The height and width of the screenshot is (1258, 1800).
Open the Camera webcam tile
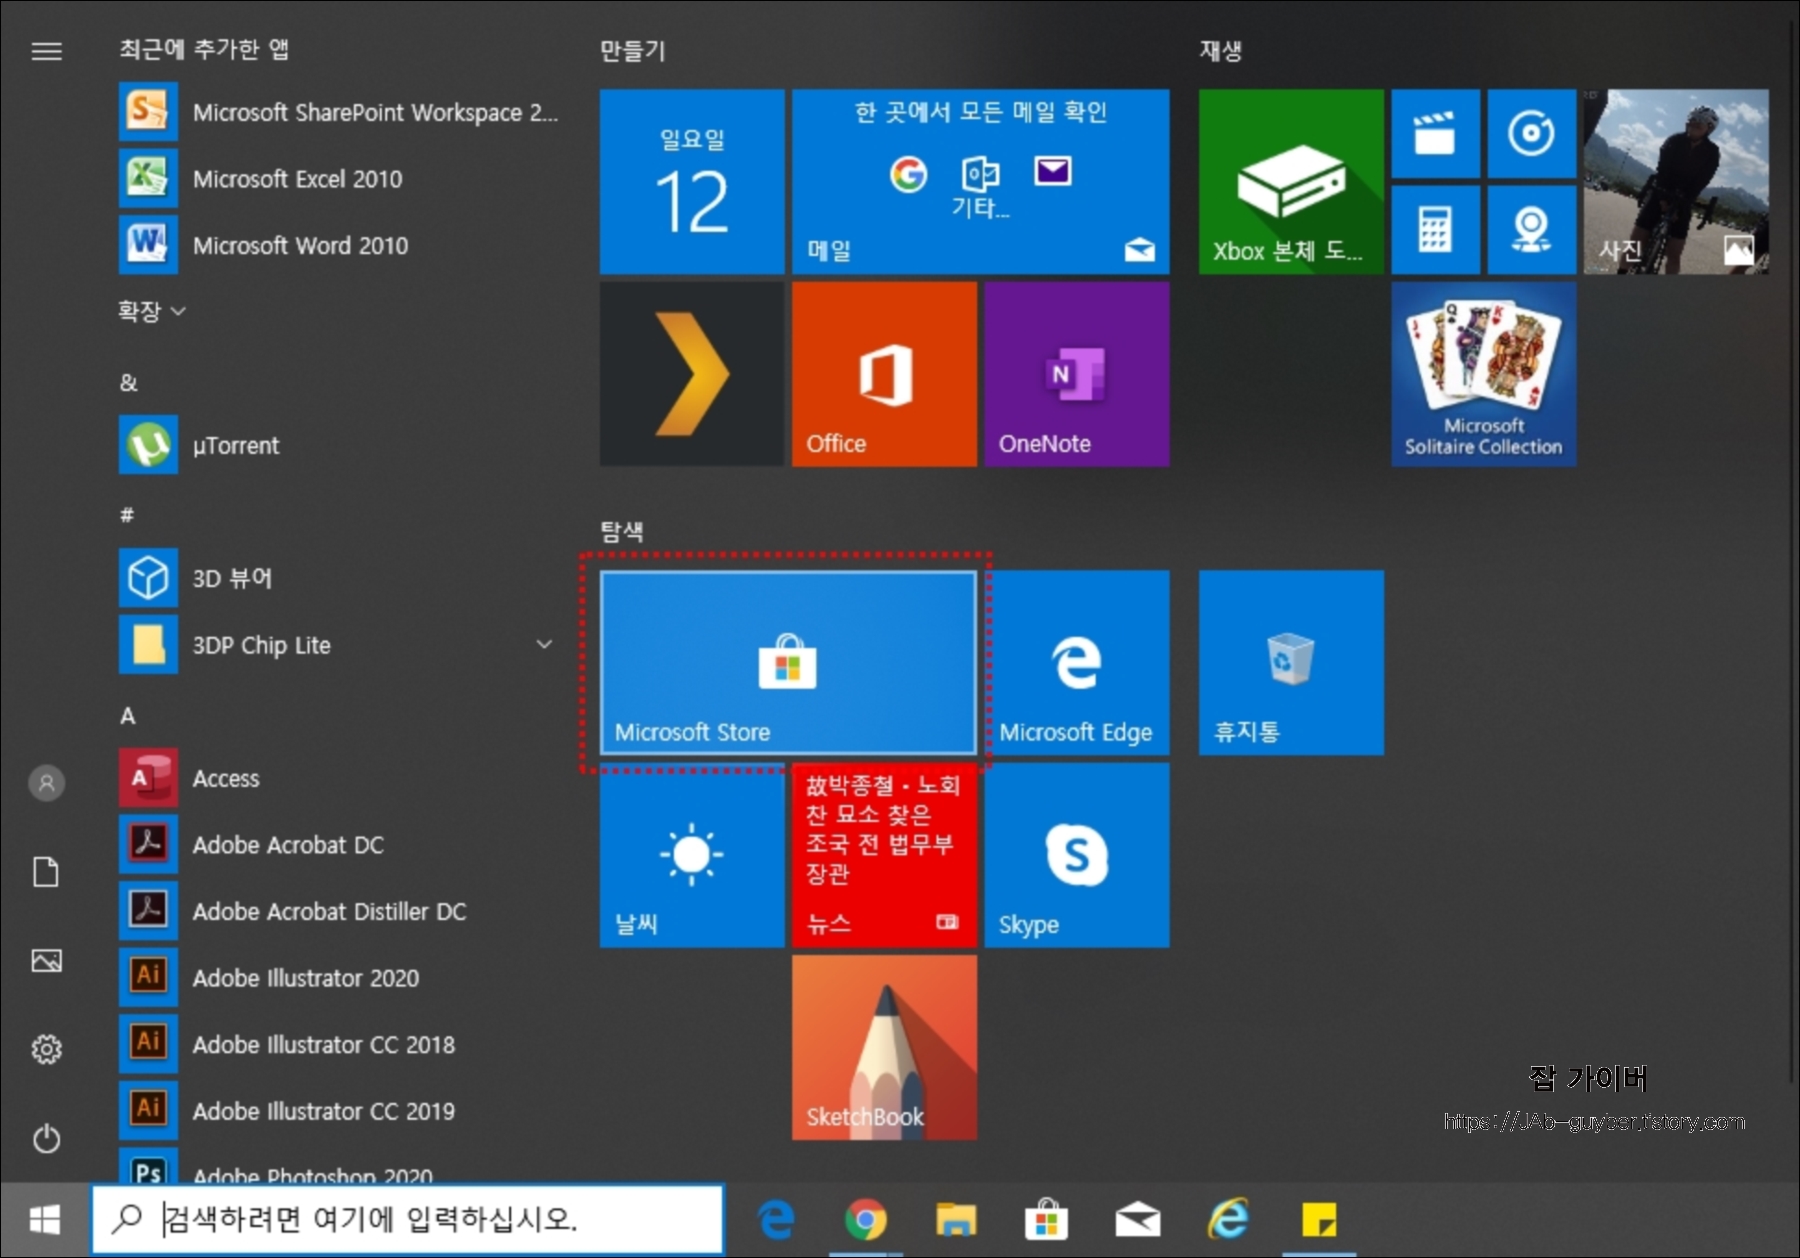click(1532, 230)
